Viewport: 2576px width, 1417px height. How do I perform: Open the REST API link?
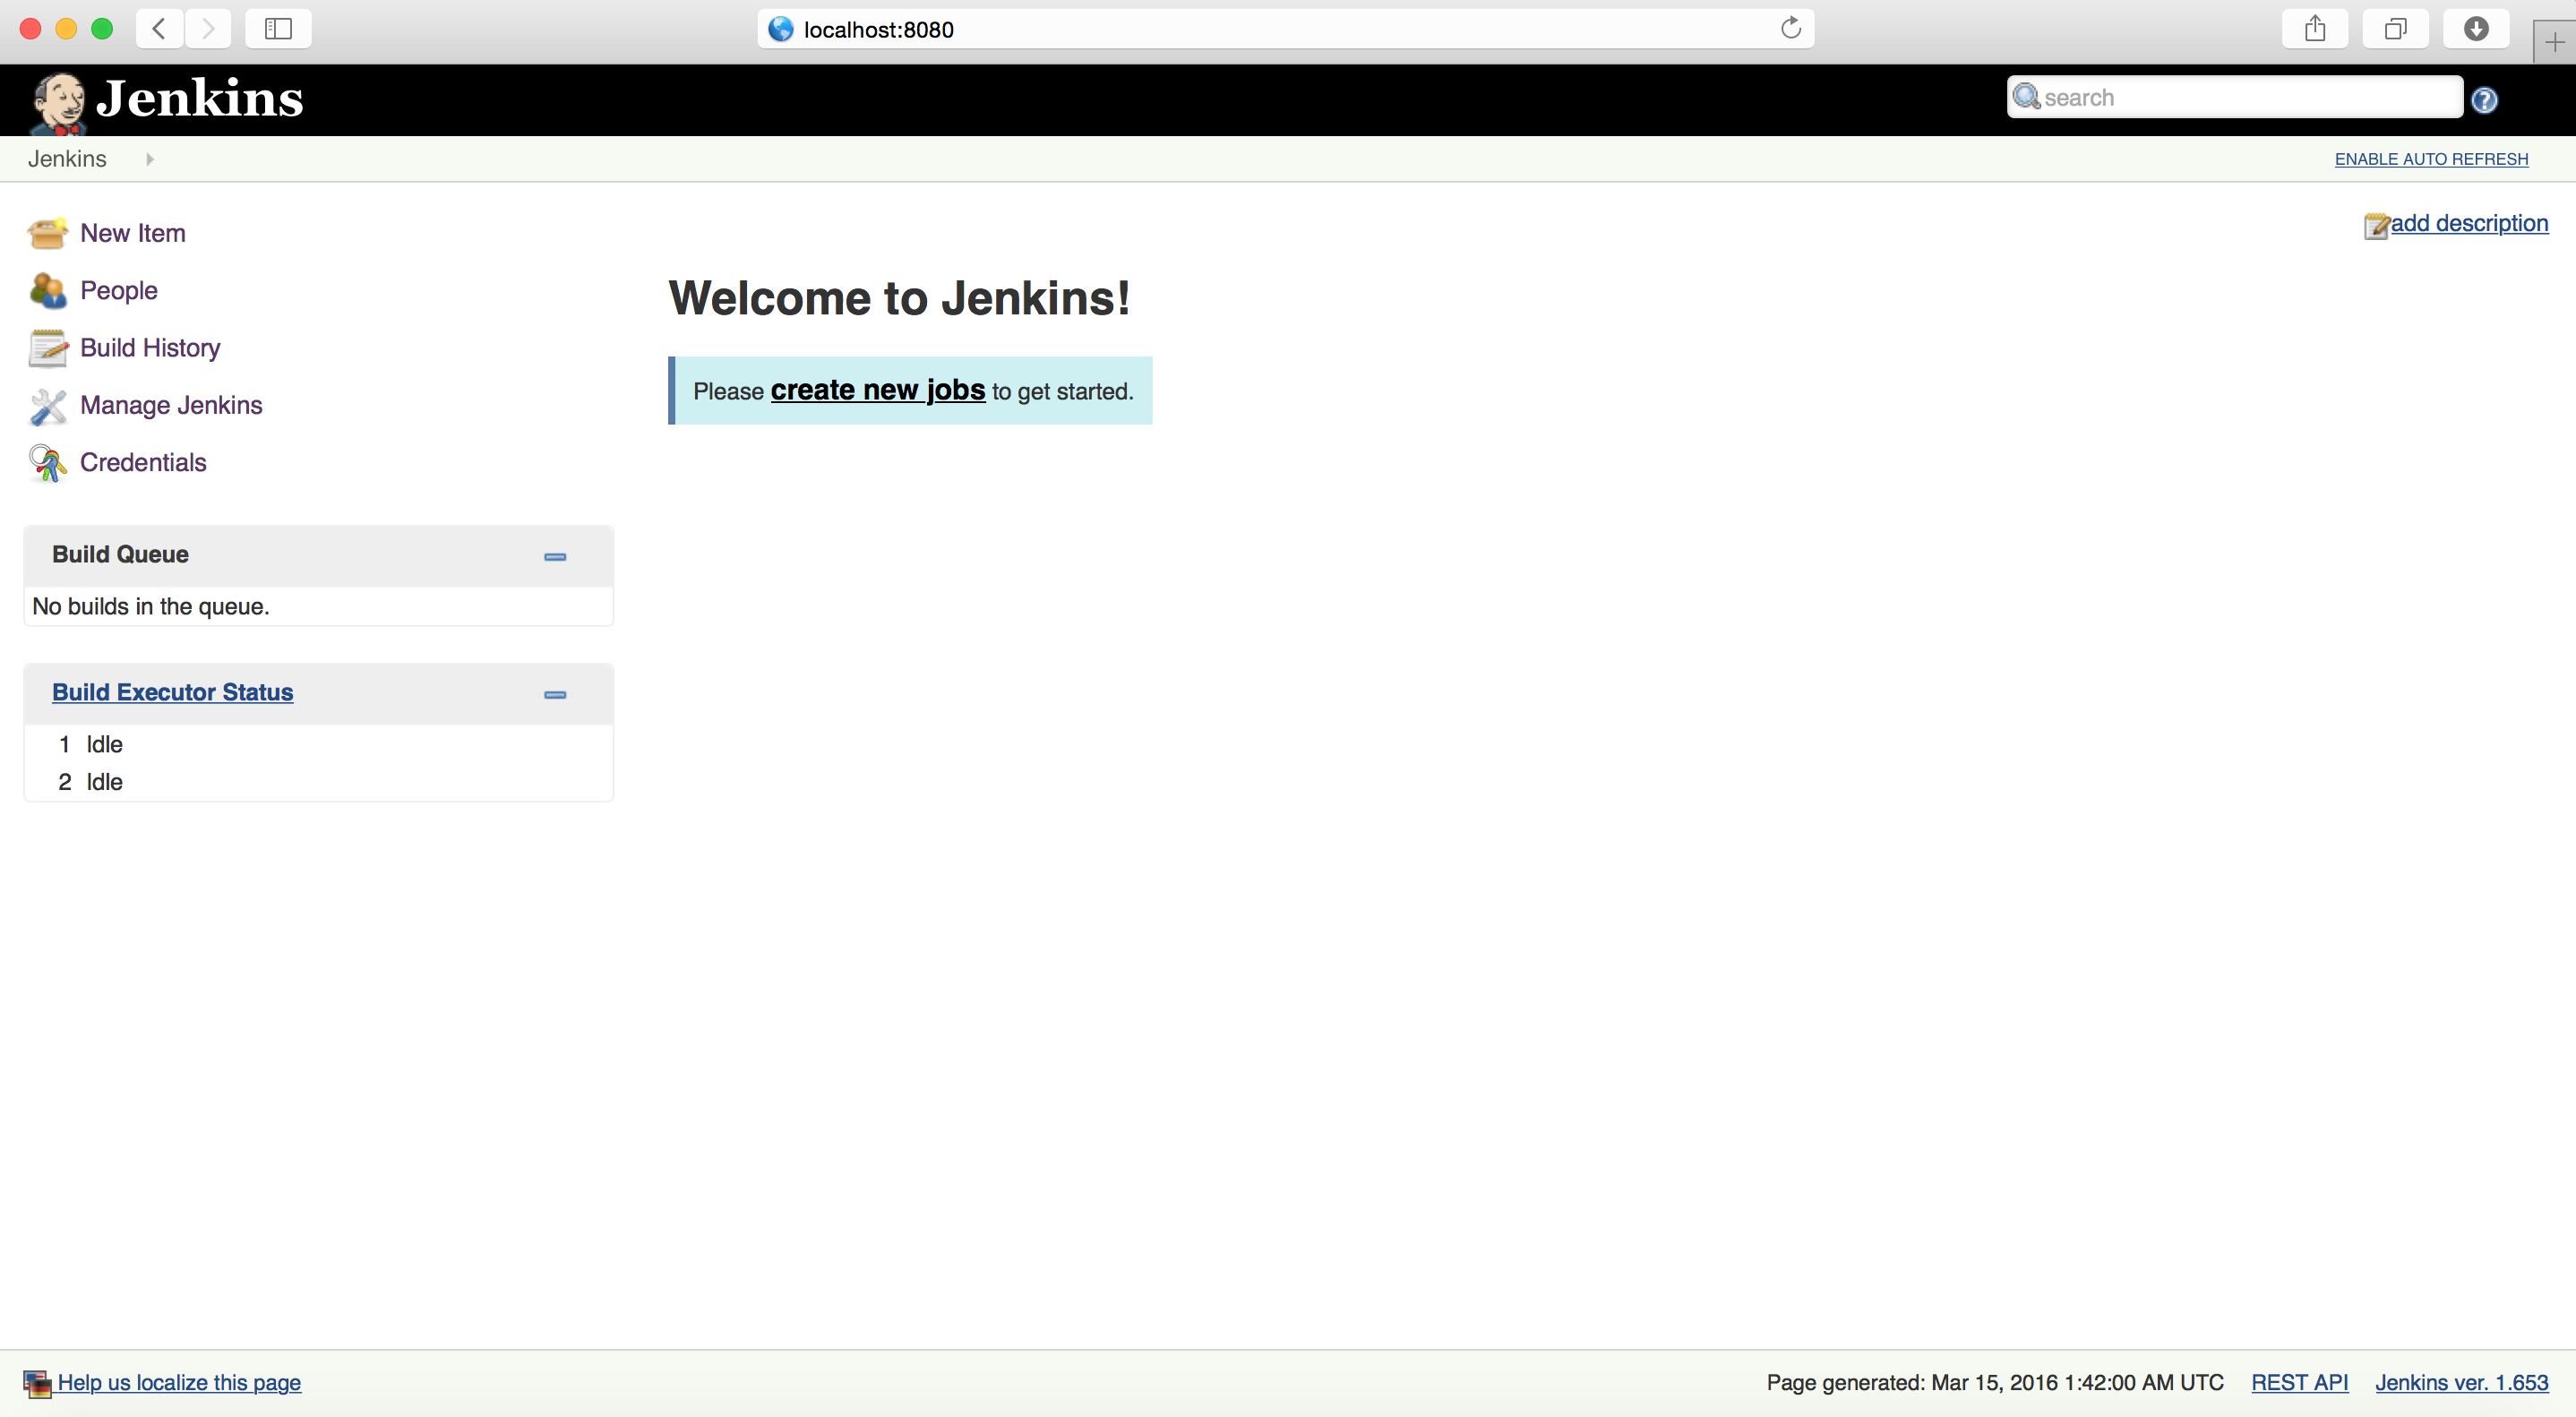(2299, 1383)
